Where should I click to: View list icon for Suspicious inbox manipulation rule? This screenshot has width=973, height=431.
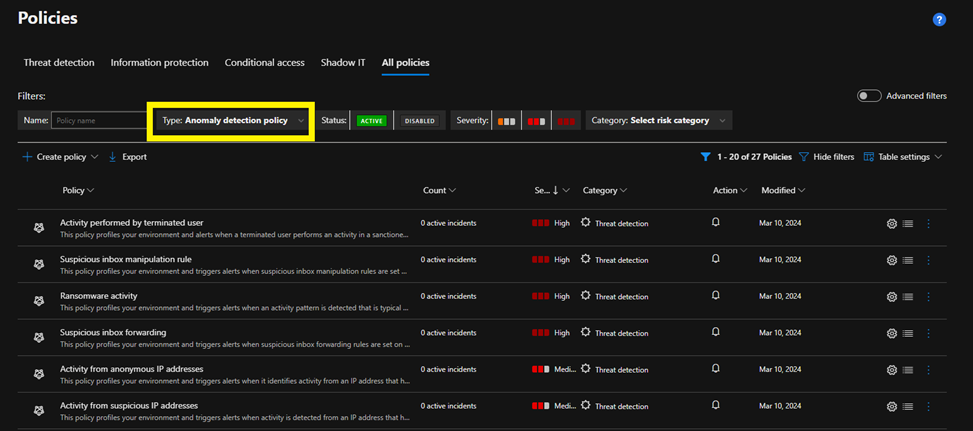click(908, 260)
